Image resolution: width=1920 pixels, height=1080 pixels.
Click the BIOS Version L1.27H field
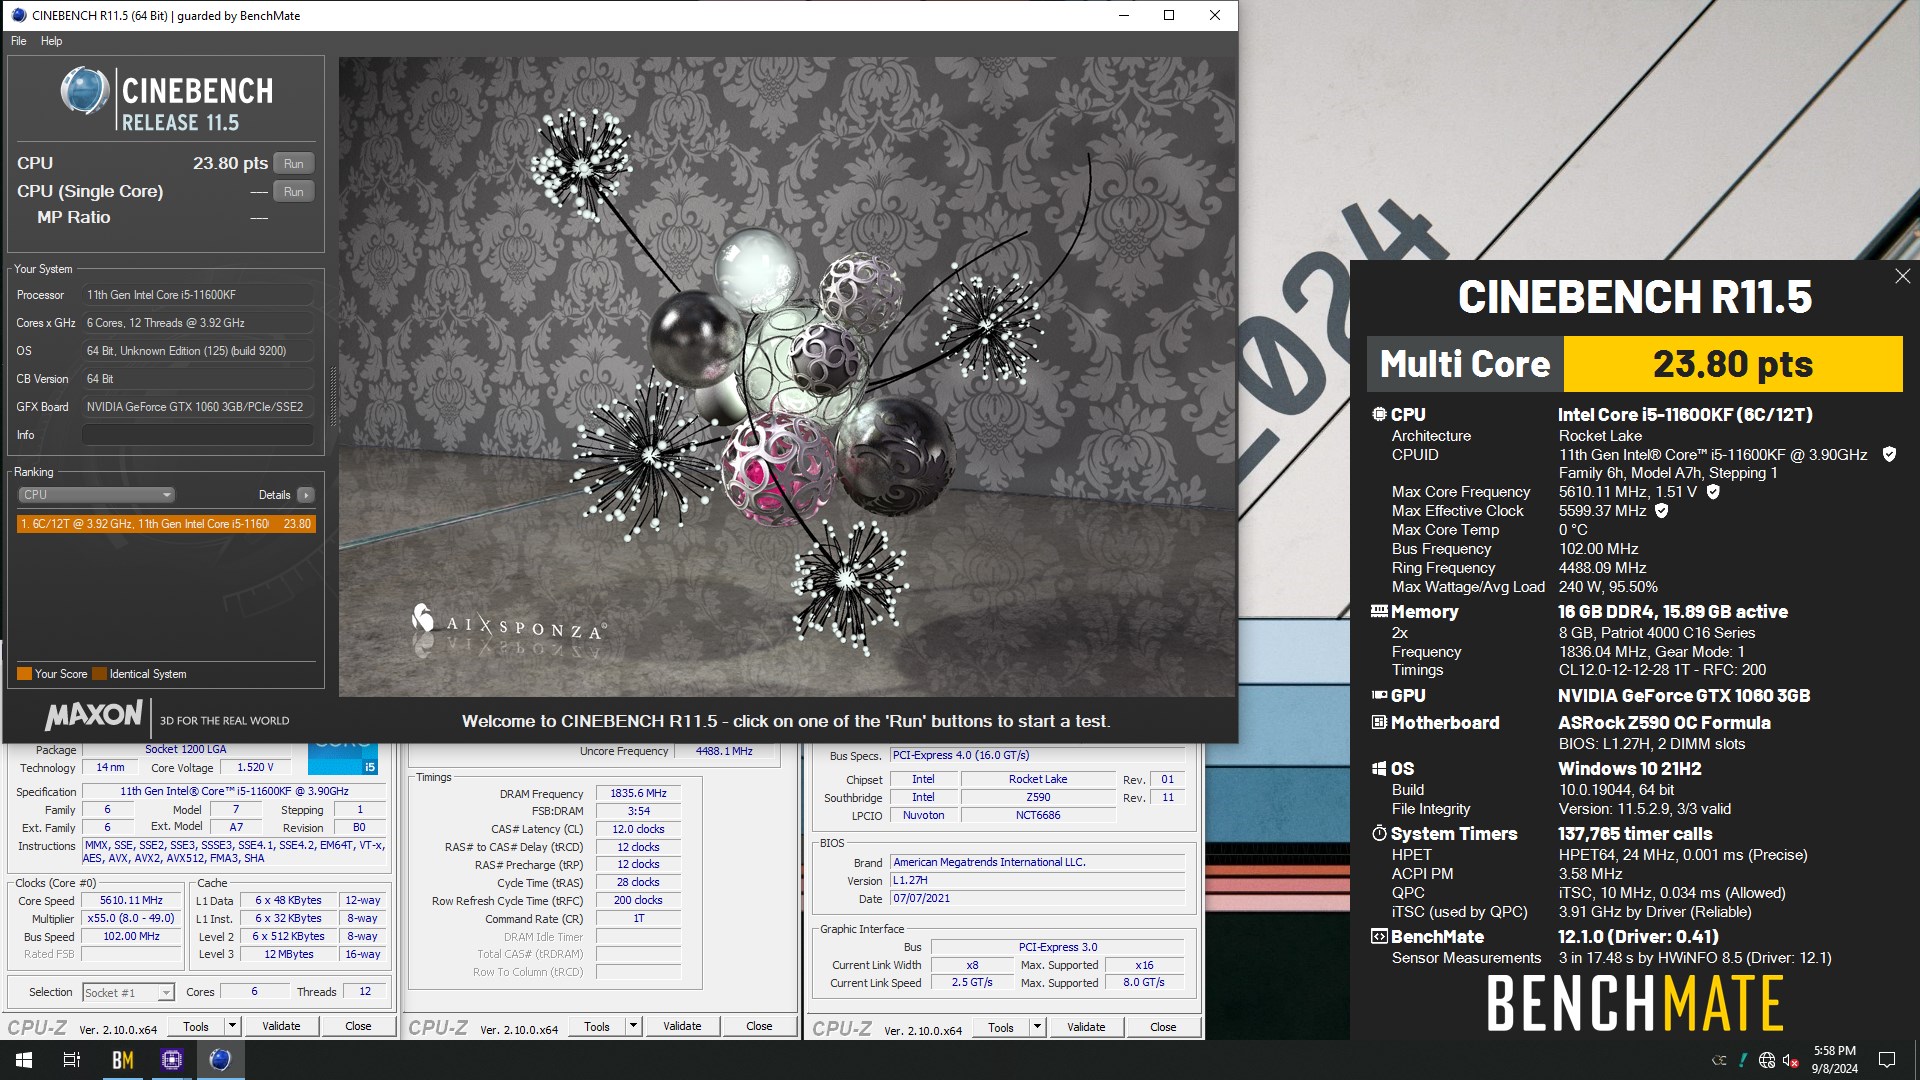1037,881
